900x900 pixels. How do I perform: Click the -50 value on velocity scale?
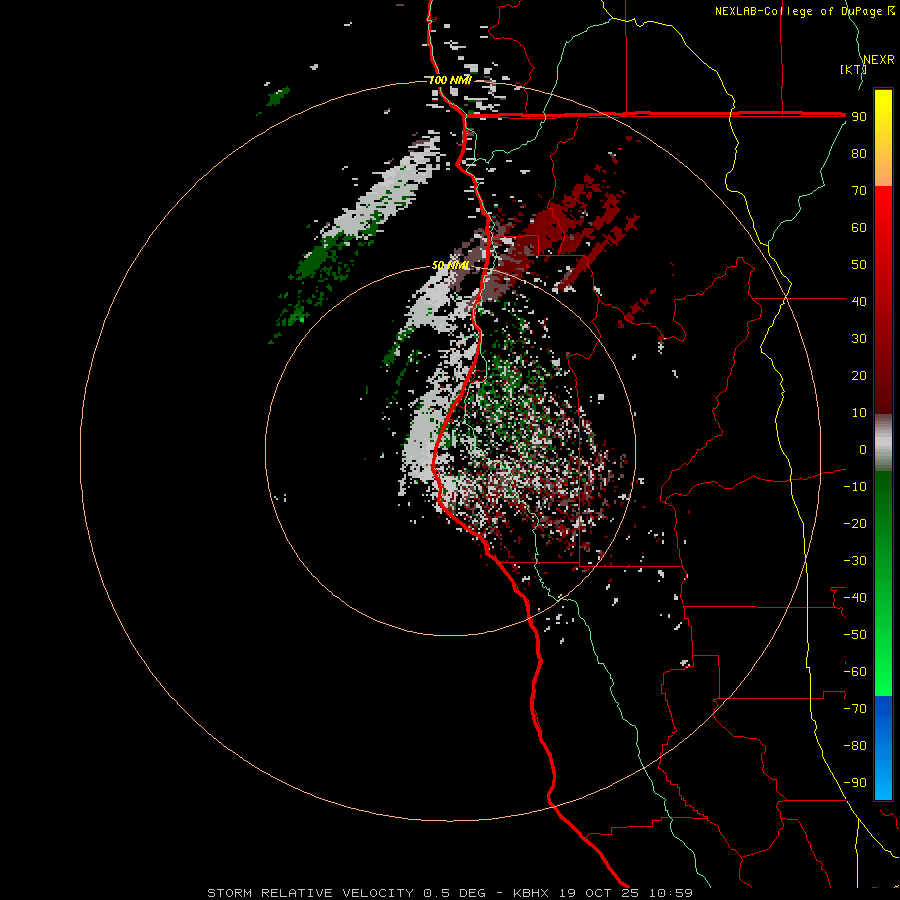pyautogui.click(x=855, y=635)
